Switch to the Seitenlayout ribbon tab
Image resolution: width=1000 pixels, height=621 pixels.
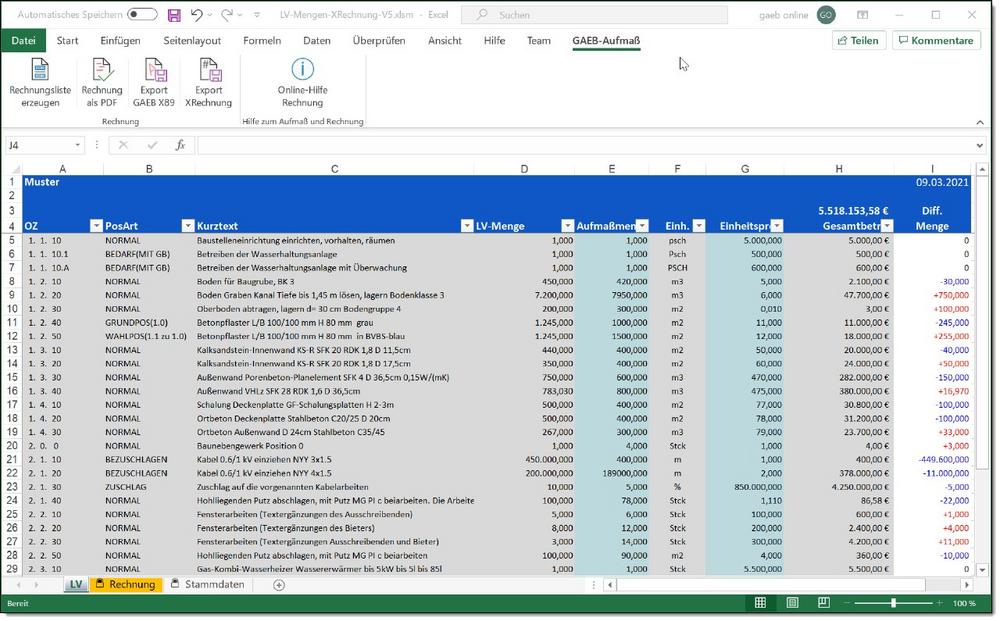coord(192,40)
